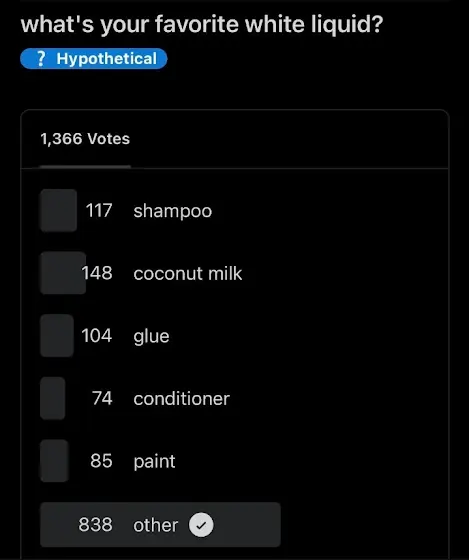Click the coconut milk vote bar
Viewport: 469px width, 560px height.
pyautogui.click(x=63, y=273)
